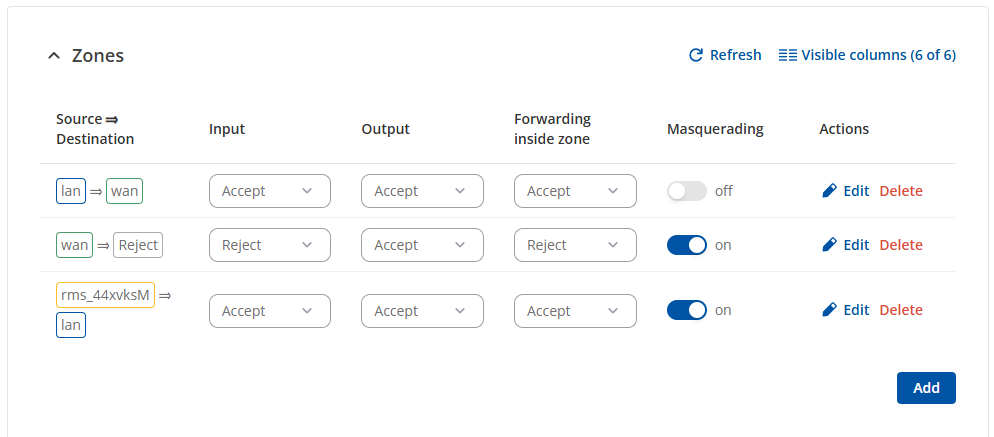This screenshot has height=437, width=994.
Task: Click pencil icon for lan to wan row
Action: point(829,191)
